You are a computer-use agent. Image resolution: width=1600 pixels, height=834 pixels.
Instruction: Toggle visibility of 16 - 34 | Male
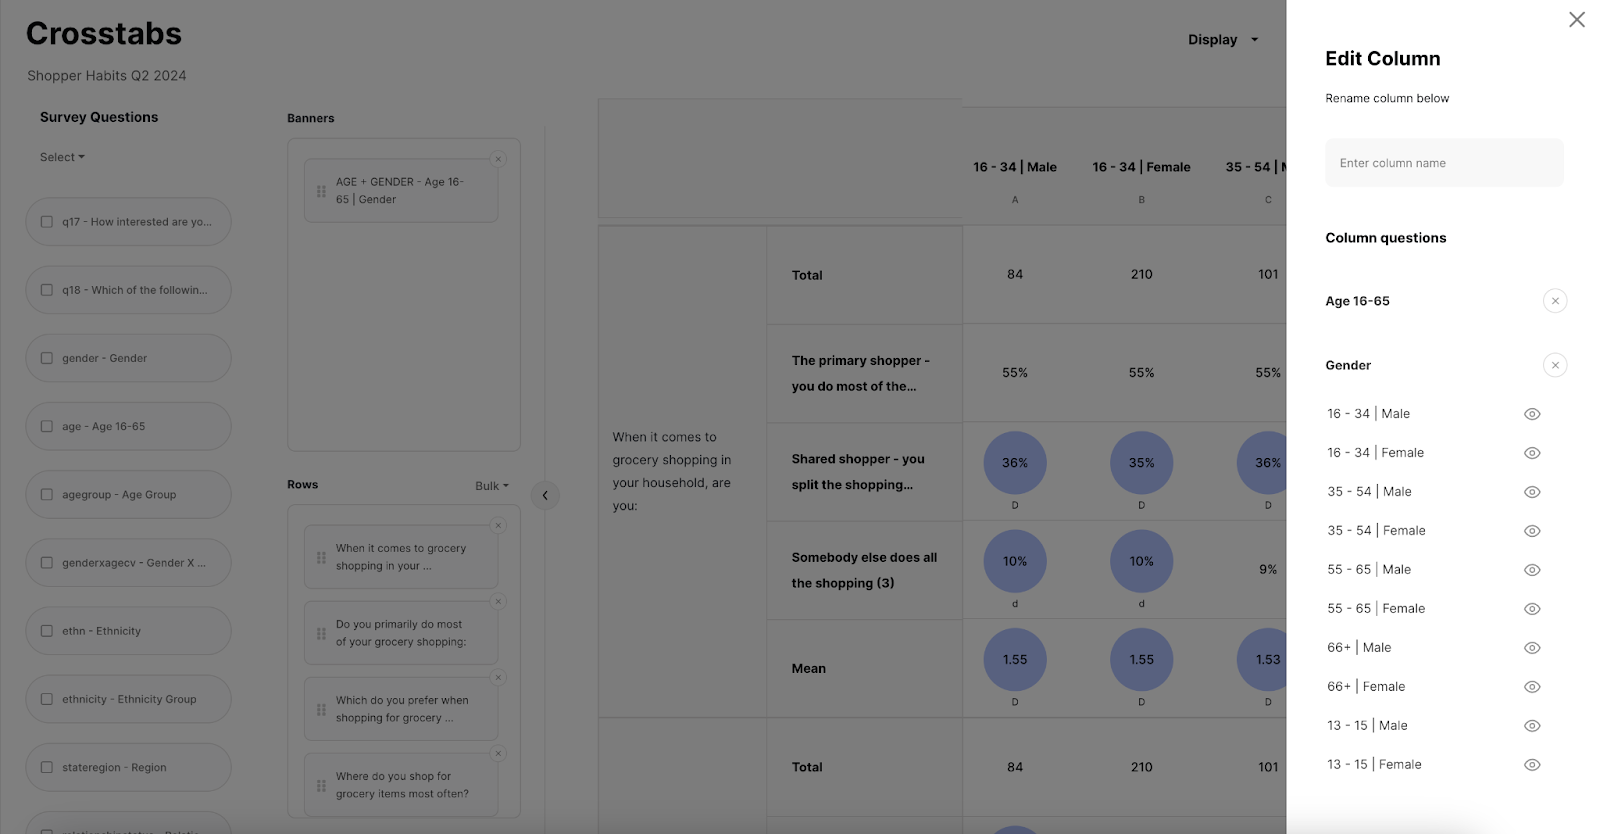coord(1531,414)
